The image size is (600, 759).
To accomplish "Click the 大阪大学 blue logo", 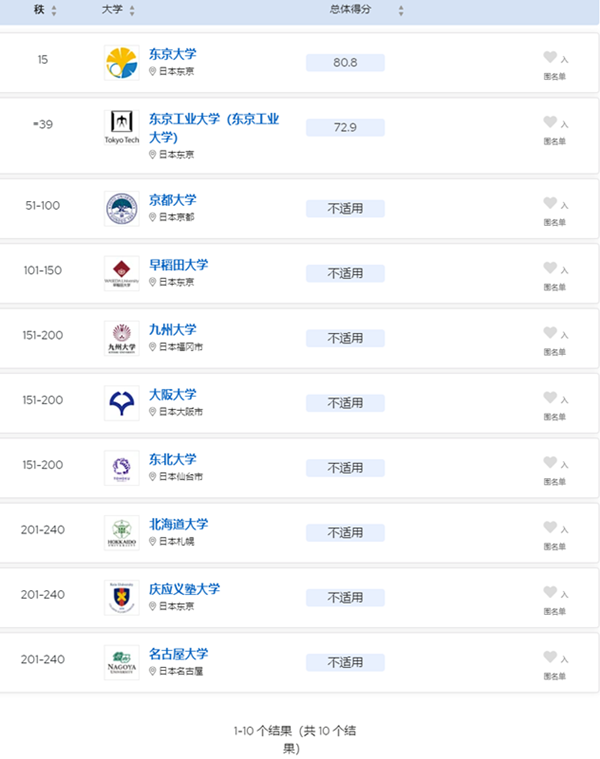I will (121, 403).
